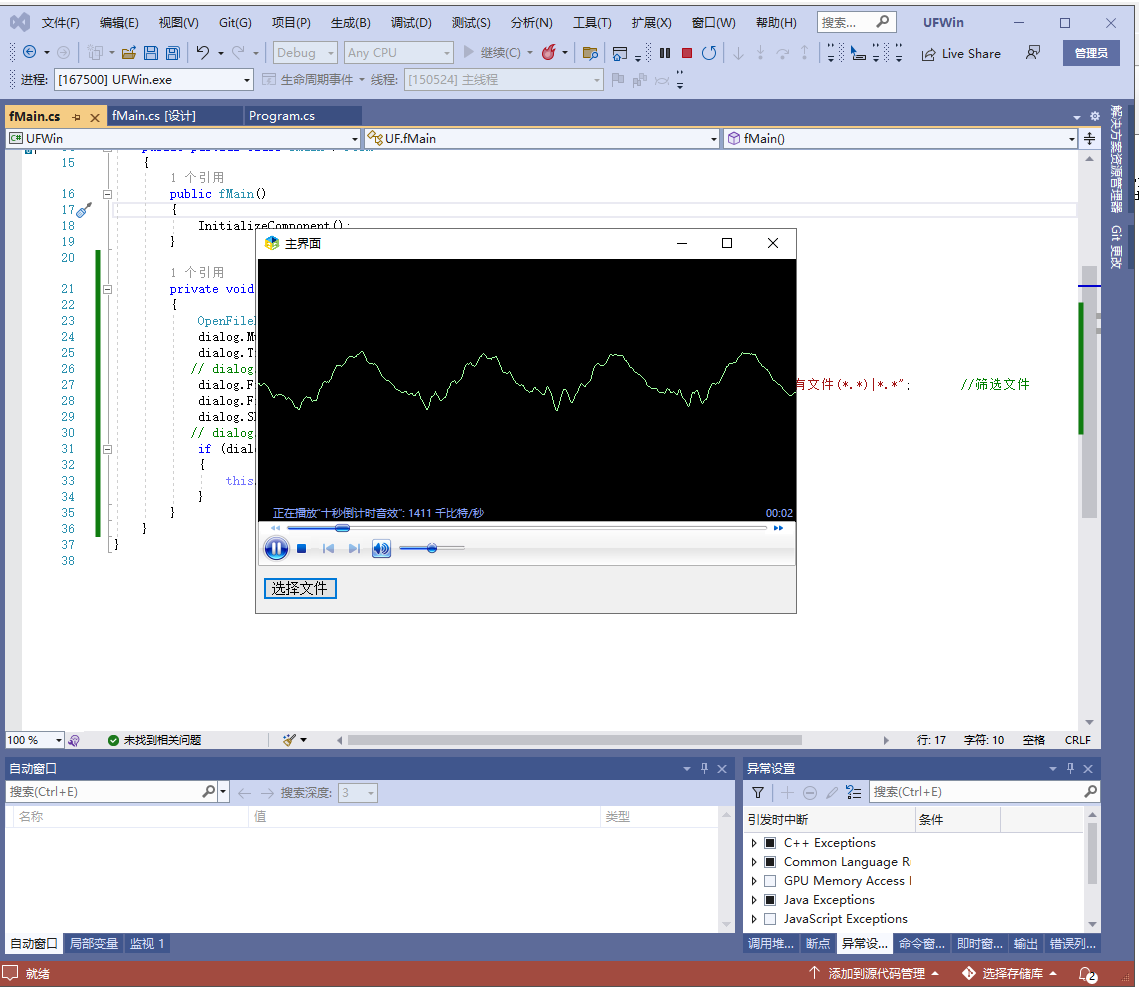Open the UF.fMain type dropdown

pyautogui.click(x=541, y=139)
